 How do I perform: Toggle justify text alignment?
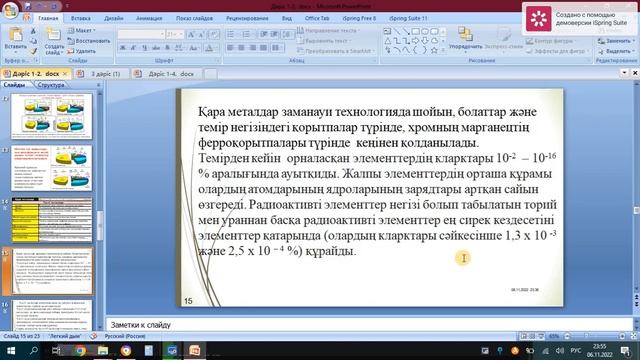pyautogui.click(x=264, y=48)
